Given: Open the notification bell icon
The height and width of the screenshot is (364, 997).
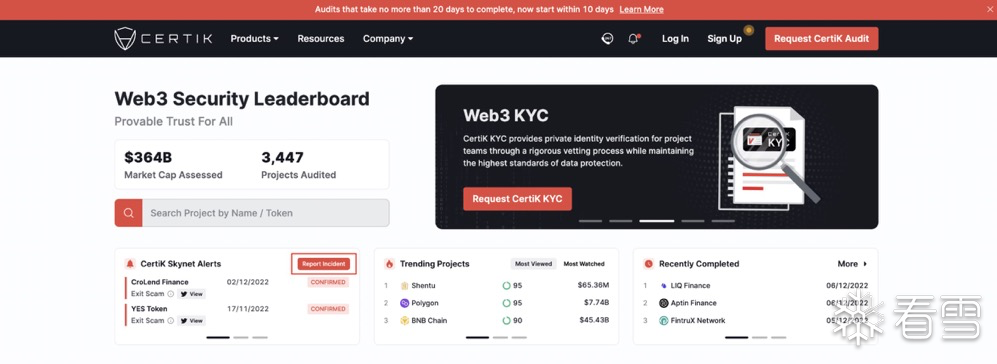Looking at the screenshot, I should (633, 39).
